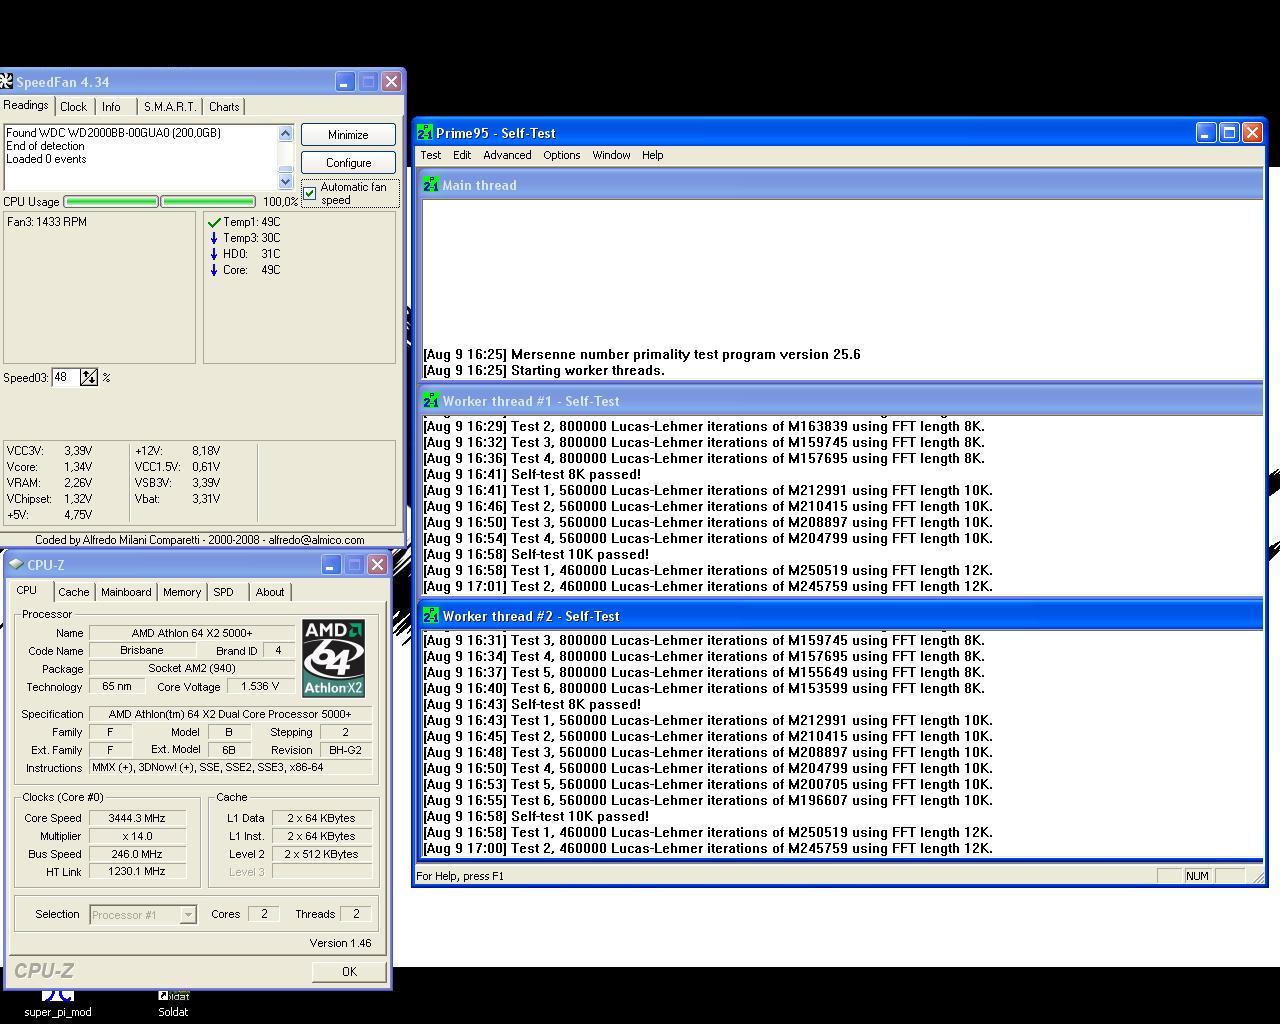Screen dimensions: 1280x1024
Task: Click the 'Starting worker threads.' log line
Action: click(544, 370)
